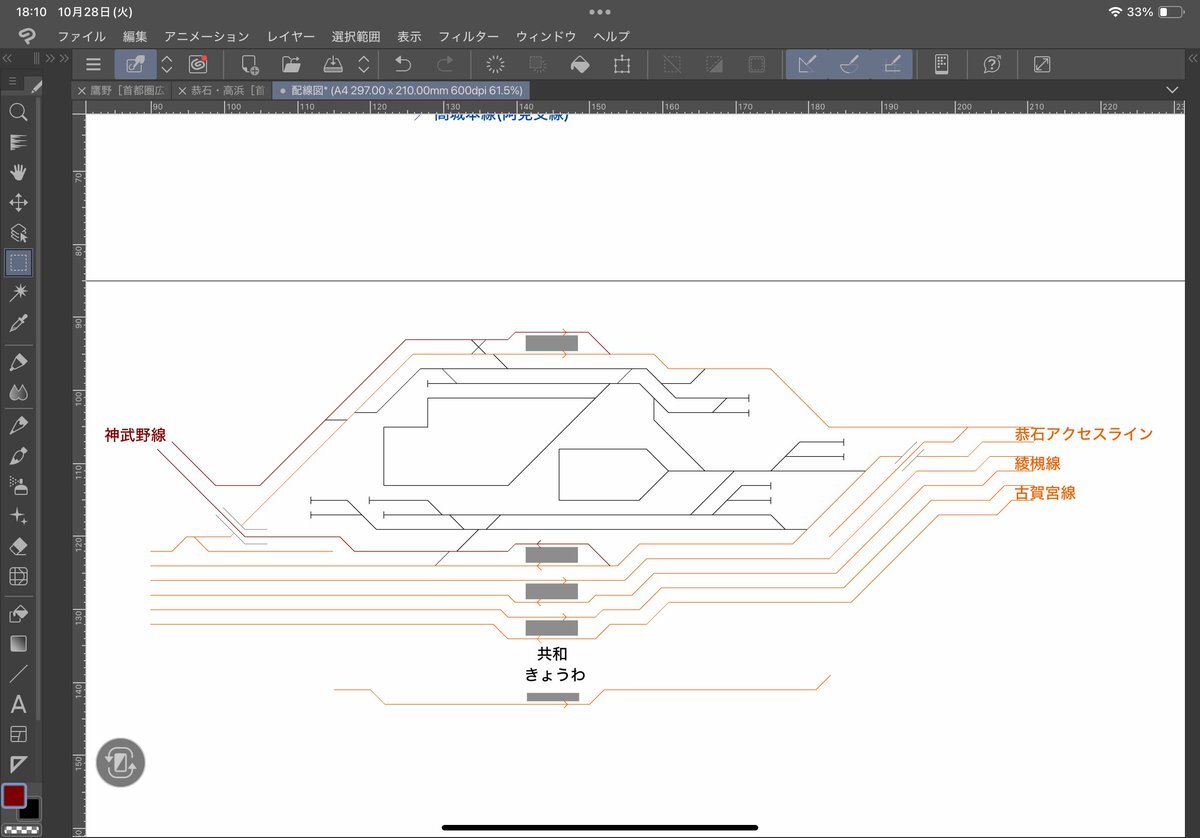Viewport: 1200px width, 838px height.
Task: Select the Zoom magnifier tool
Action: click(18, 112)
